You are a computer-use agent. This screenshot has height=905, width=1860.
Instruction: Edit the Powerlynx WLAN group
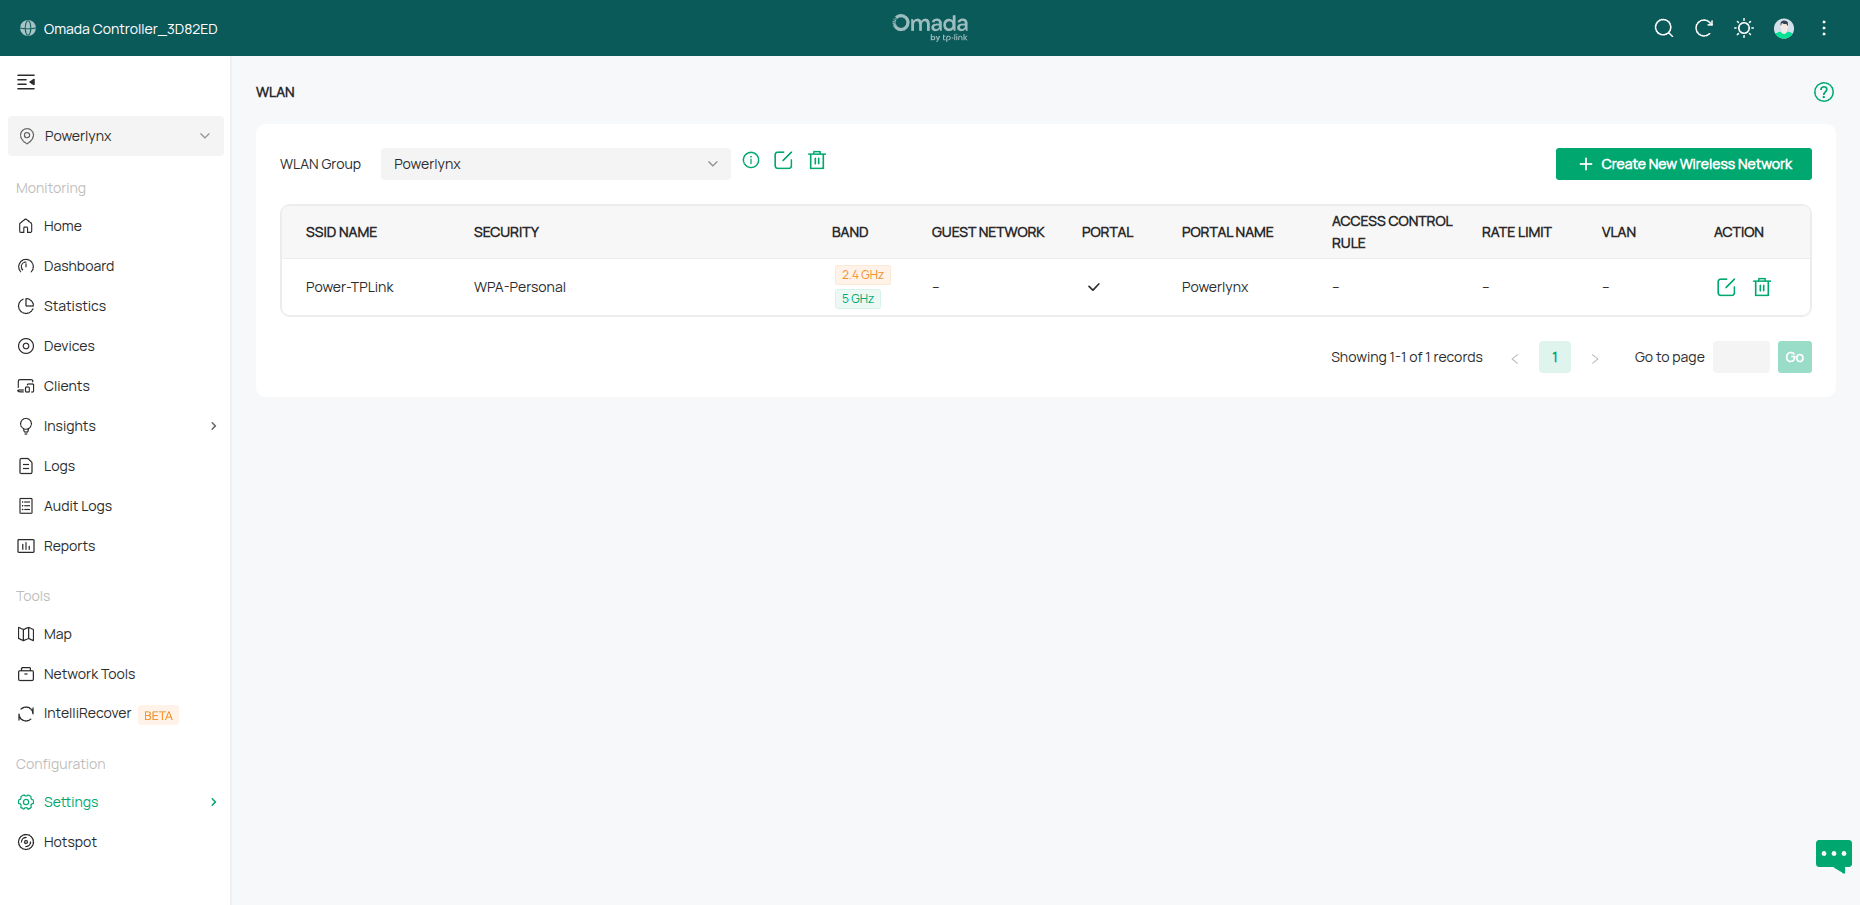click(x=783, y=160)
